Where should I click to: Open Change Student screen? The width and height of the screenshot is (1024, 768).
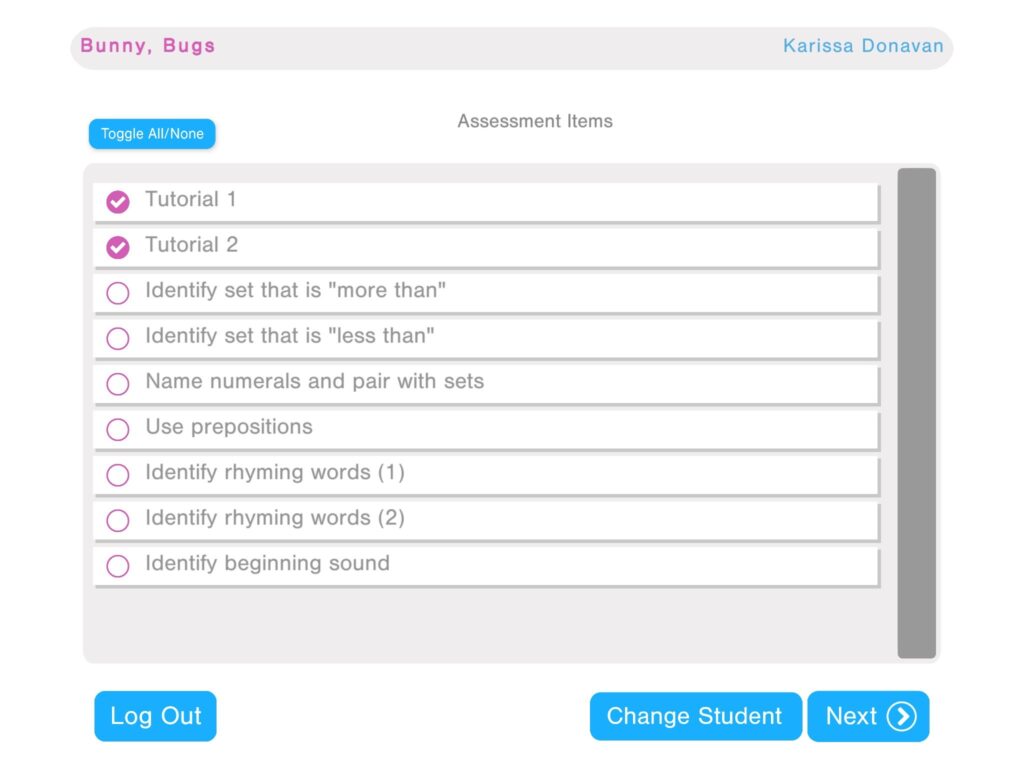(695, 716)
